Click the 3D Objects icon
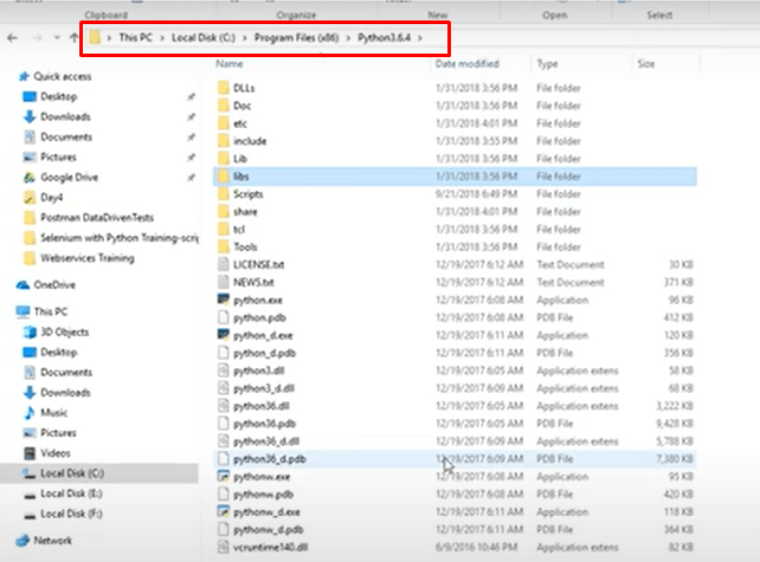Image resolution: width=760 pixels, height=562 pixels. coord(30,332)
